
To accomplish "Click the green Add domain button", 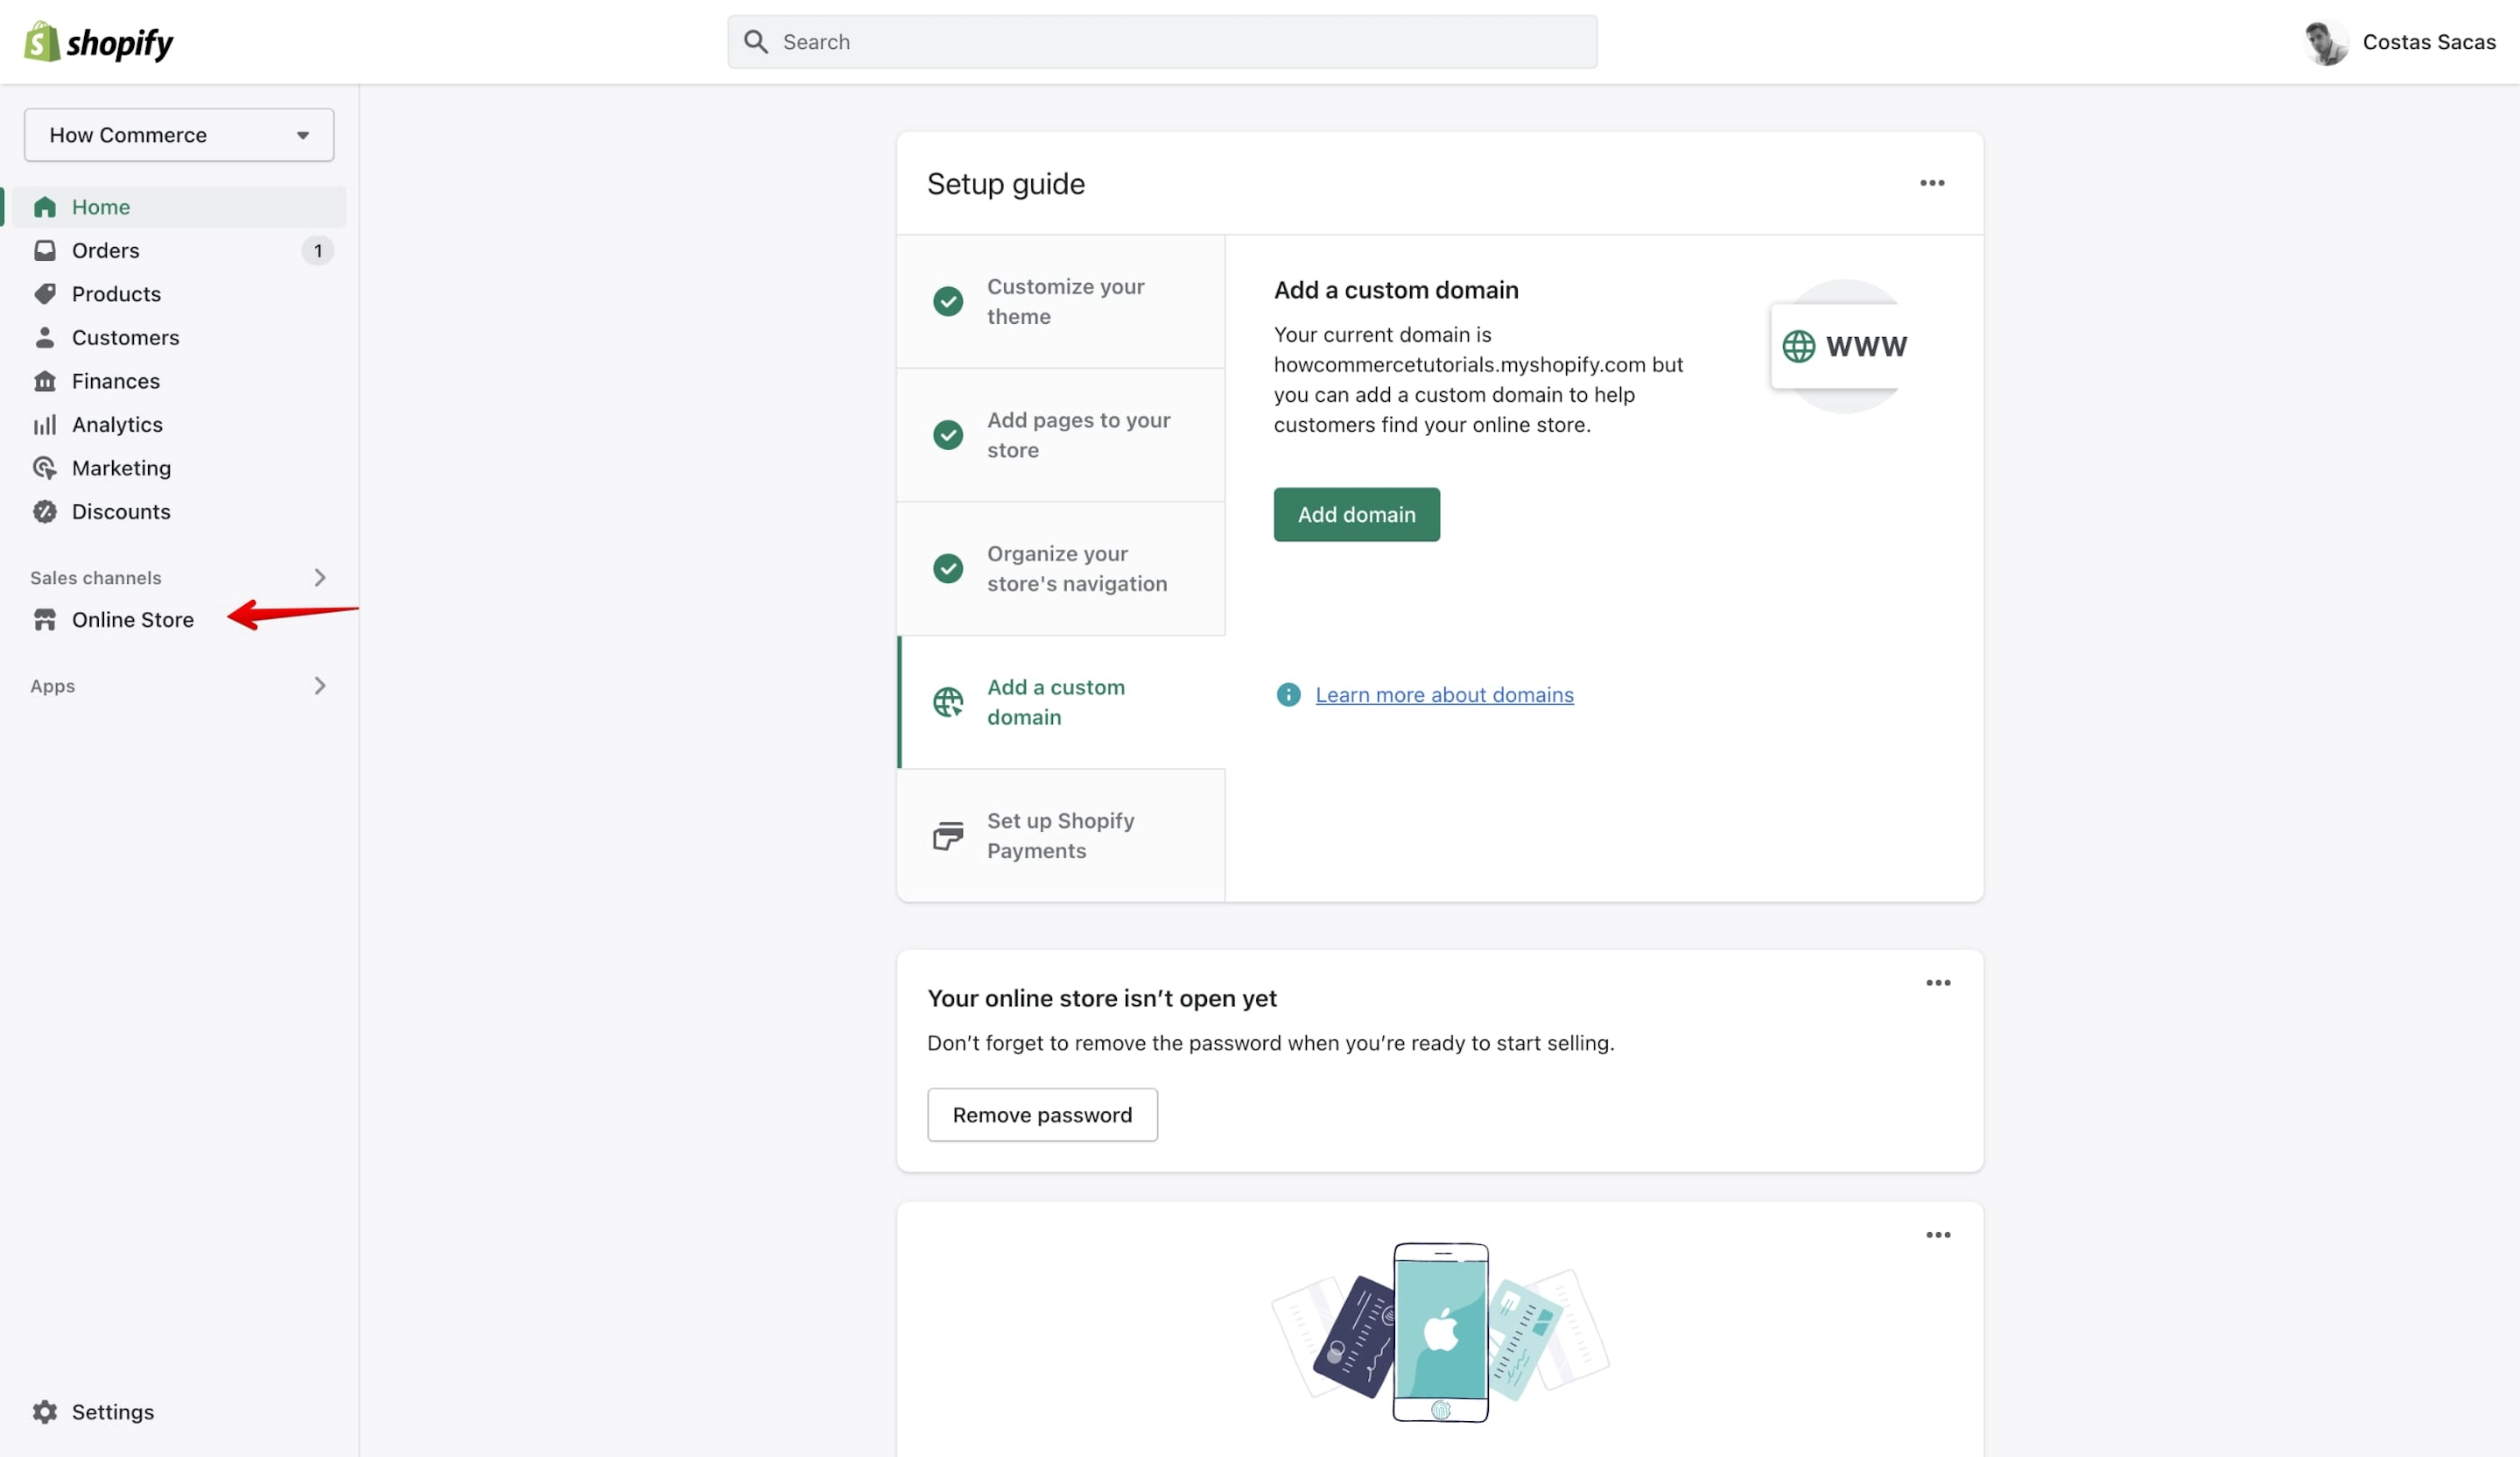I will coord(1356,514).
